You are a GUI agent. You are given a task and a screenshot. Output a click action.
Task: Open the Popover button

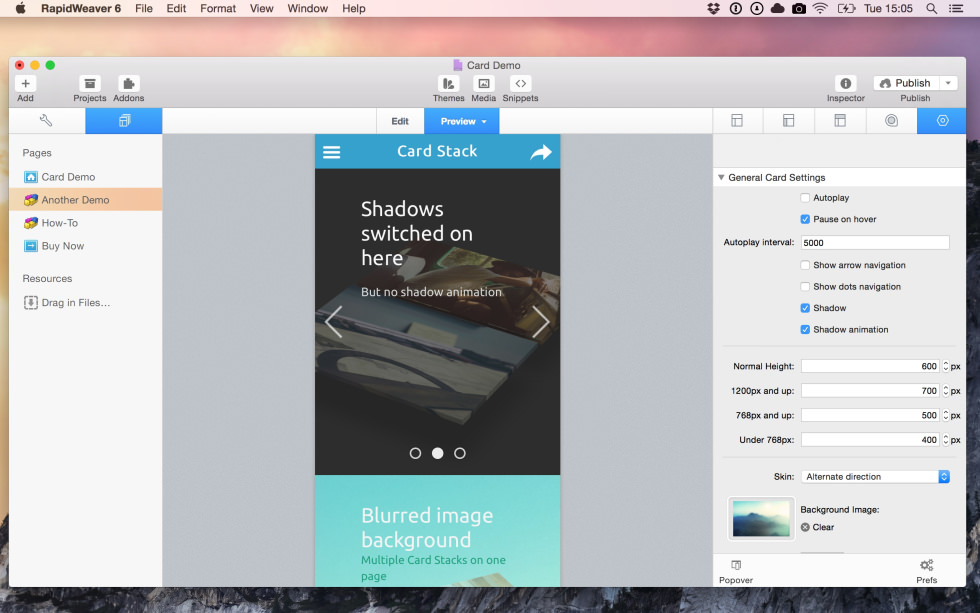736,571
